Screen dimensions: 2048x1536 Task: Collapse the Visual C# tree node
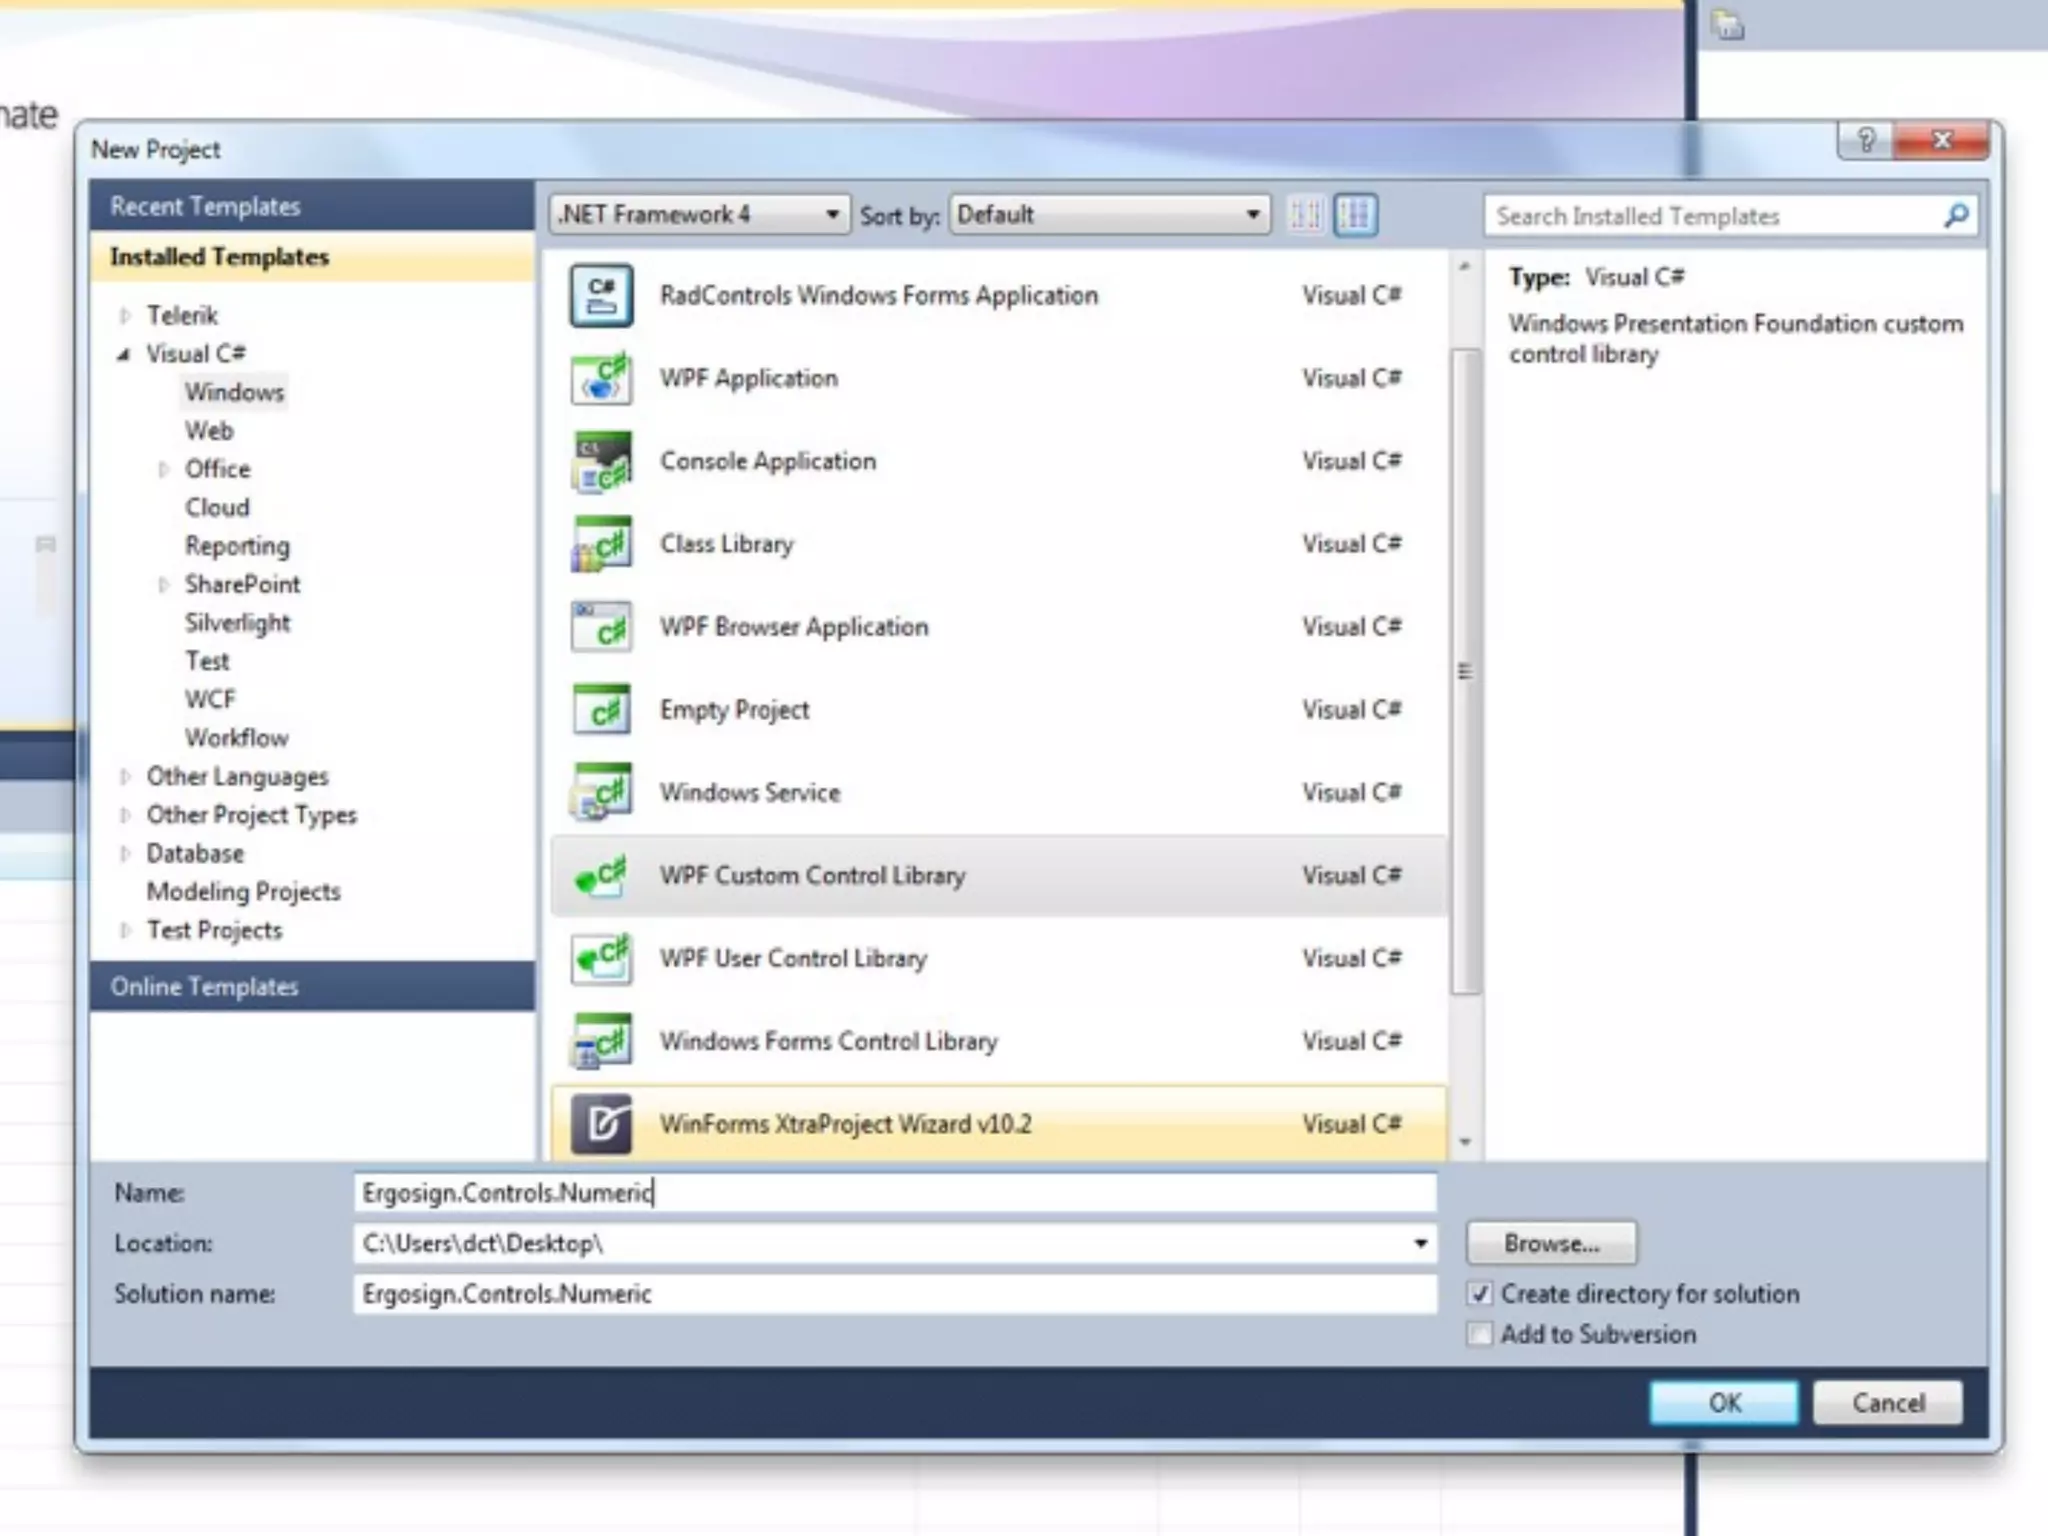[x=124, y=354]
